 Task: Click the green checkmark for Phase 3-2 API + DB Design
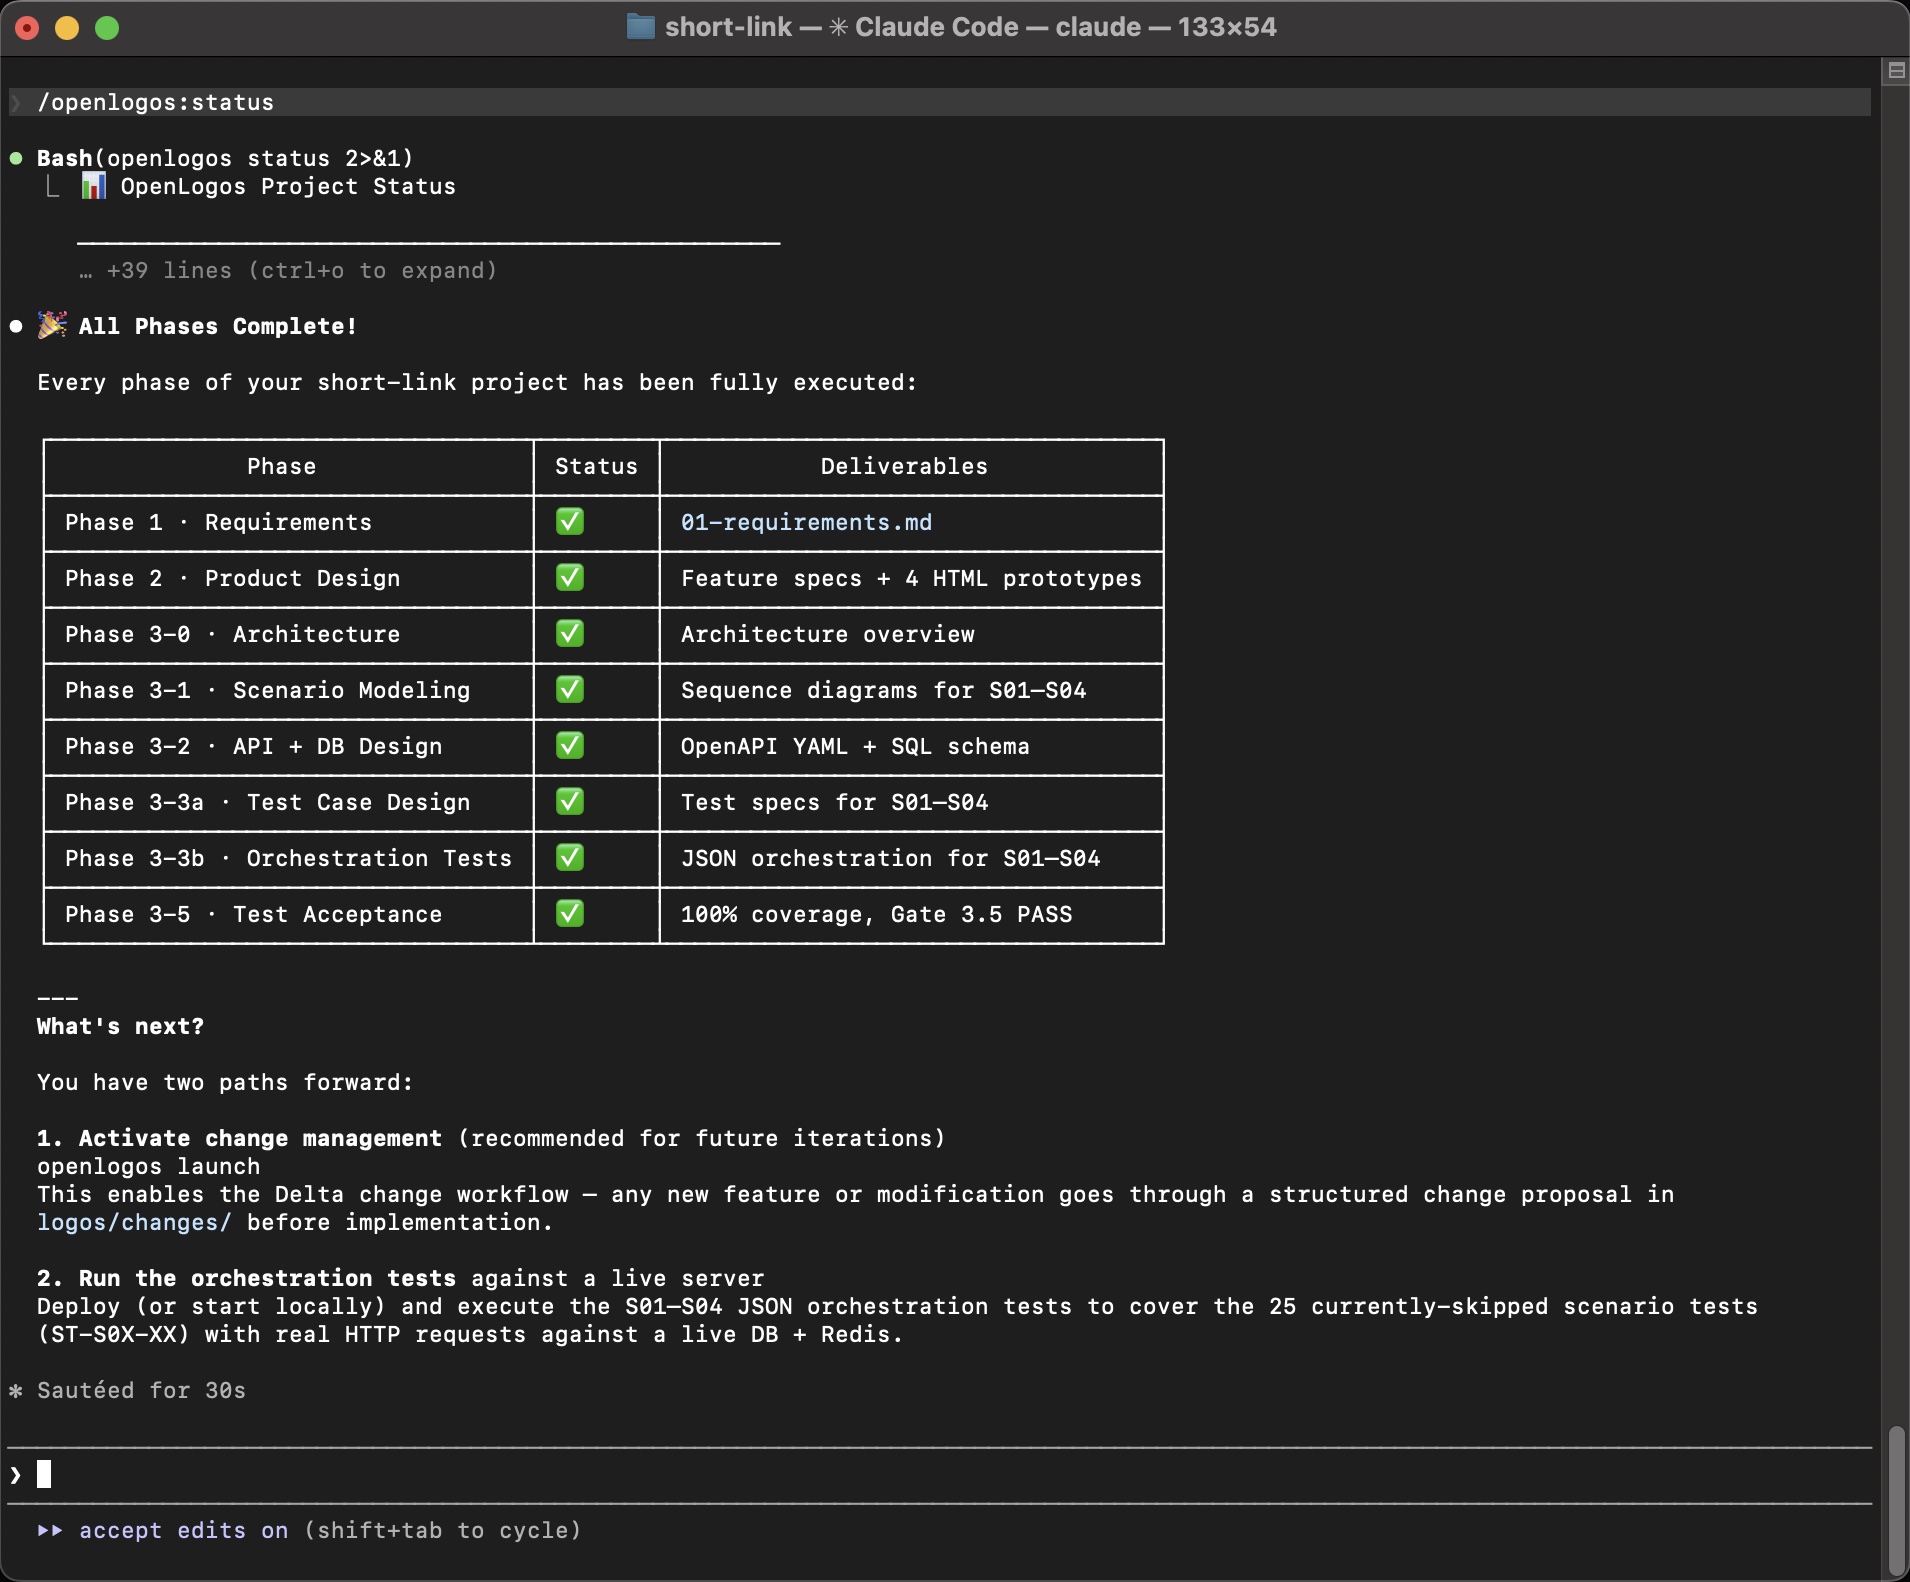click(x=570, y=746)
